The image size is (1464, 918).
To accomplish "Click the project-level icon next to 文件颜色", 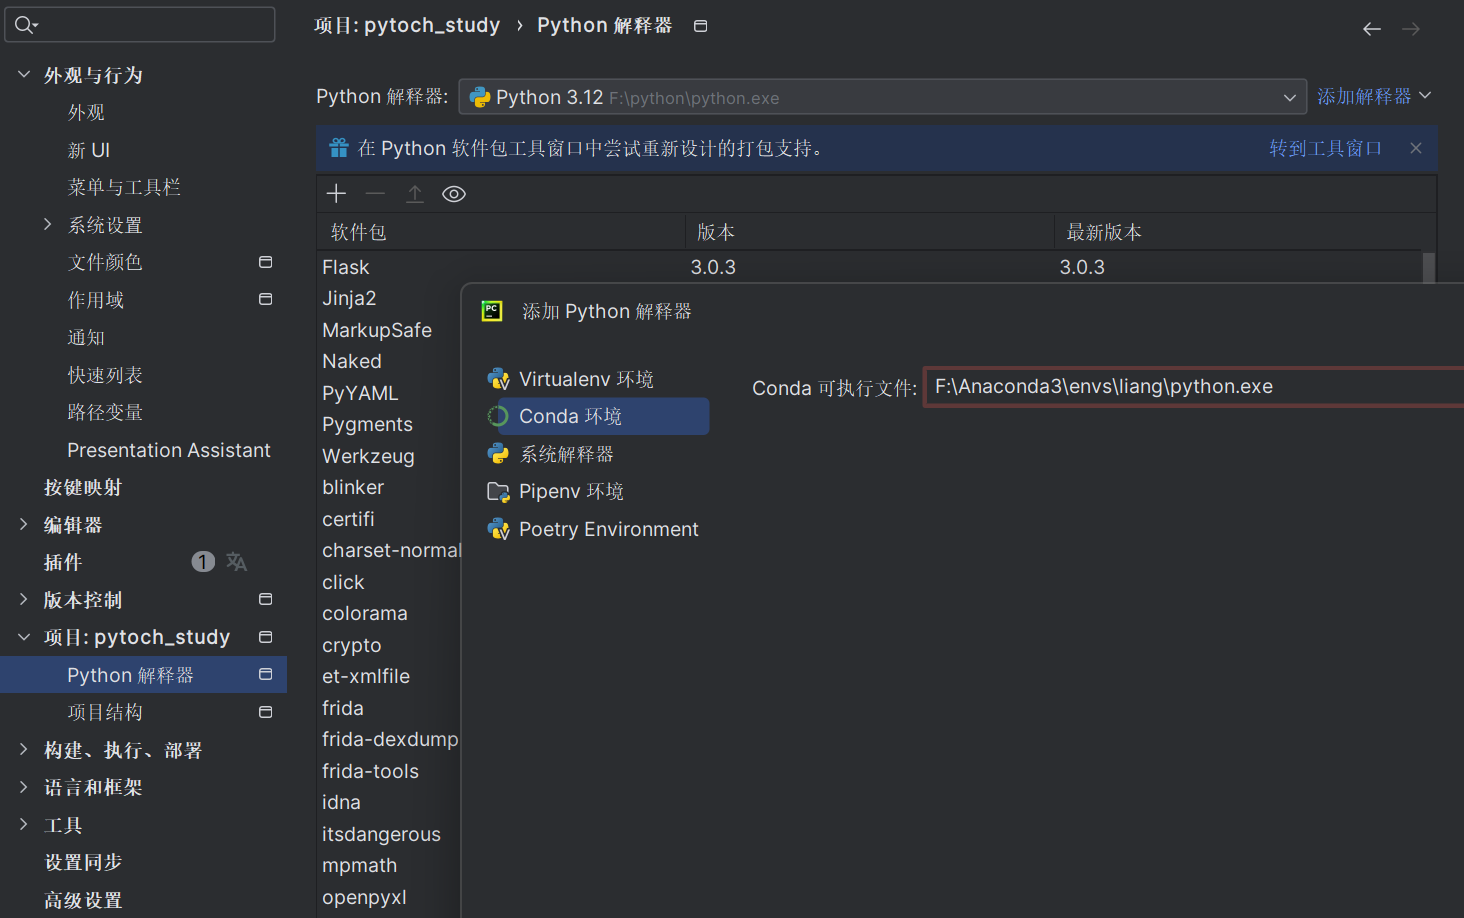I will tap(266, 262).
